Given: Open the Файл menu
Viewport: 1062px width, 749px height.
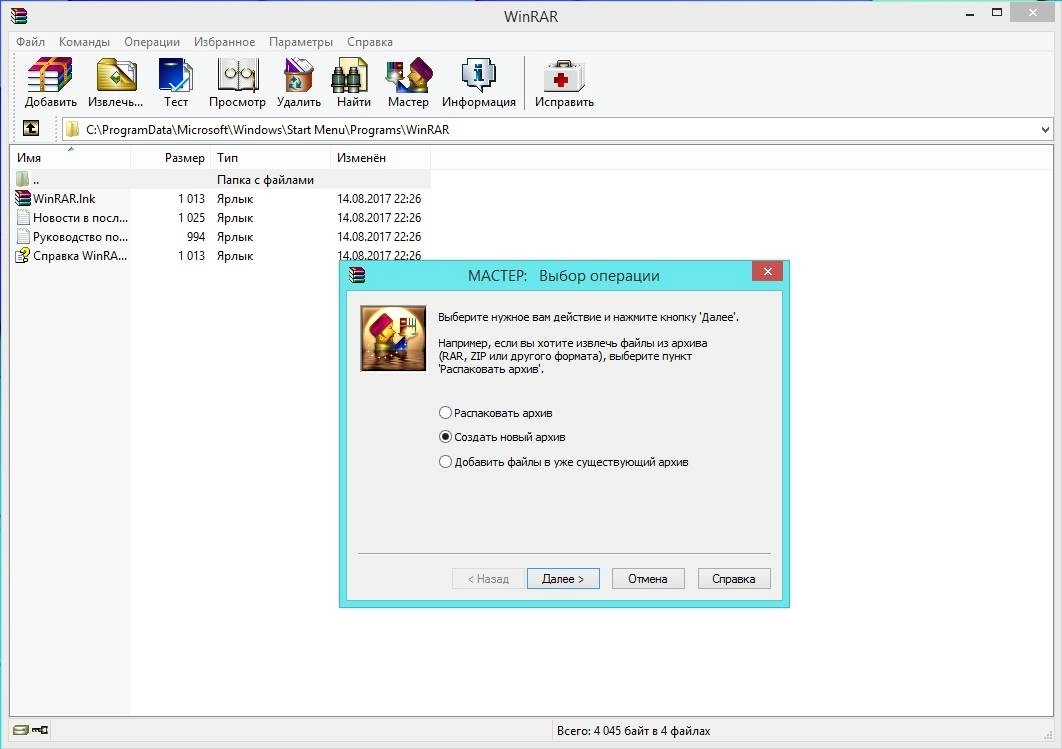Looking at the screenshot, I should click(30, 41).
